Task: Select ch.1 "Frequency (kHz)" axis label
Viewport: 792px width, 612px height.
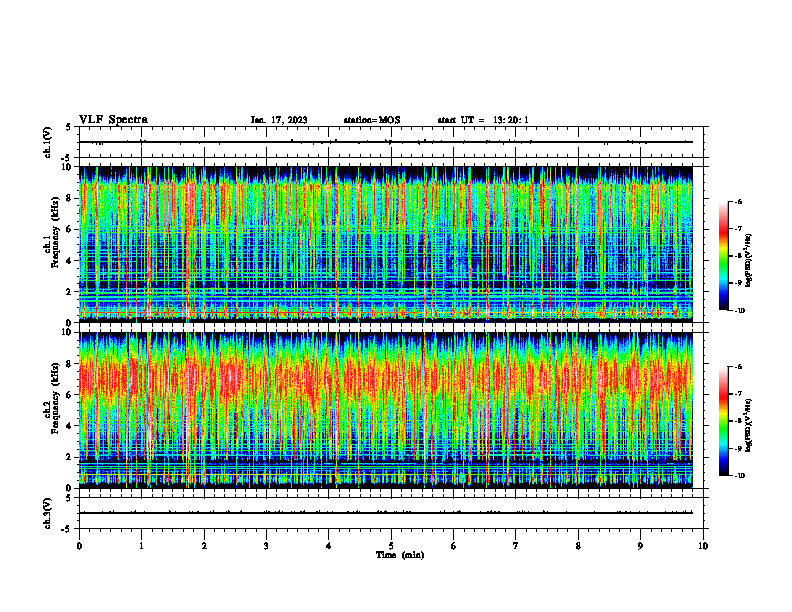Action: 55,232
